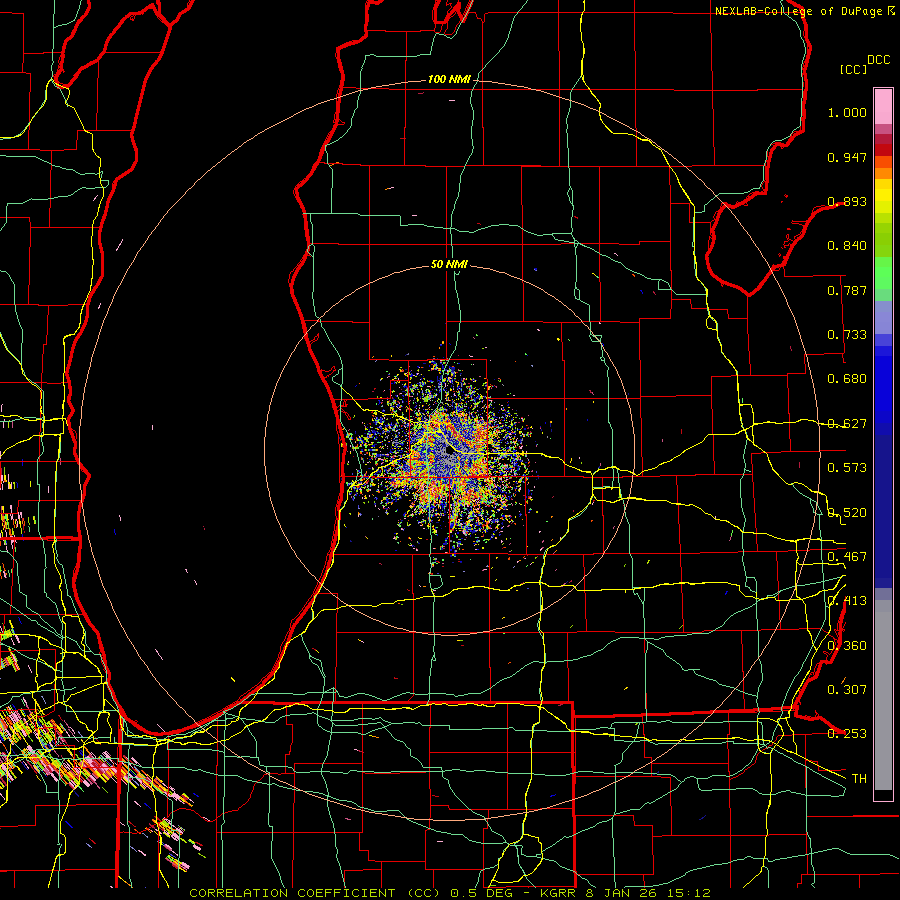Select the 1.000 value on the legend
900x900 pixels.
pyautogui.click(x=847, y=112)
